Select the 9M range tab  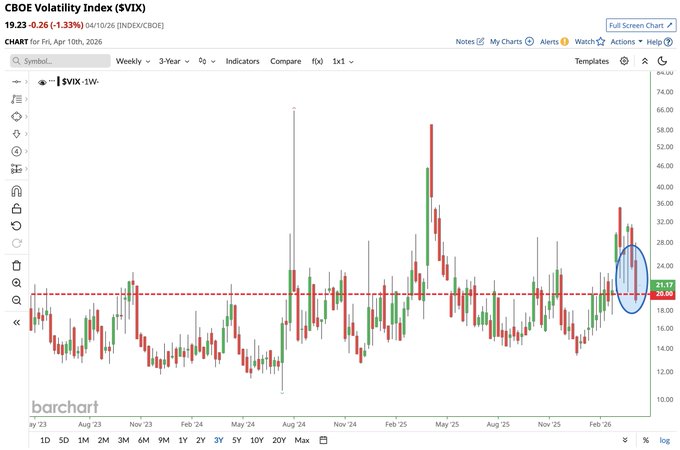(163, 440)
